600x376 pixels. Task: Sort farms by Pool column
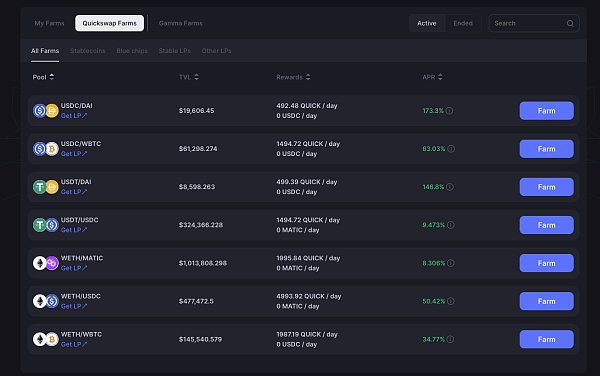(43, 77)
